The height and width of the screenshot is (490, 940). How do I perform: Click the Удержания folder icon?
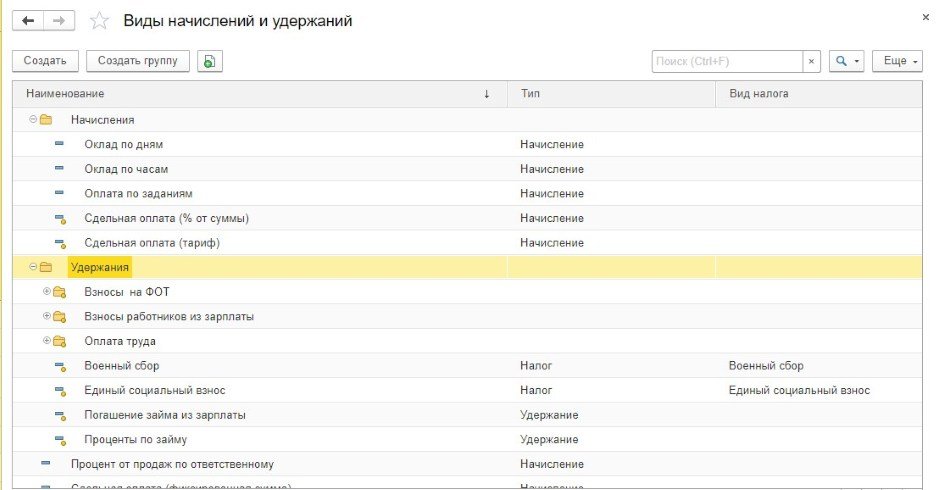46,267
